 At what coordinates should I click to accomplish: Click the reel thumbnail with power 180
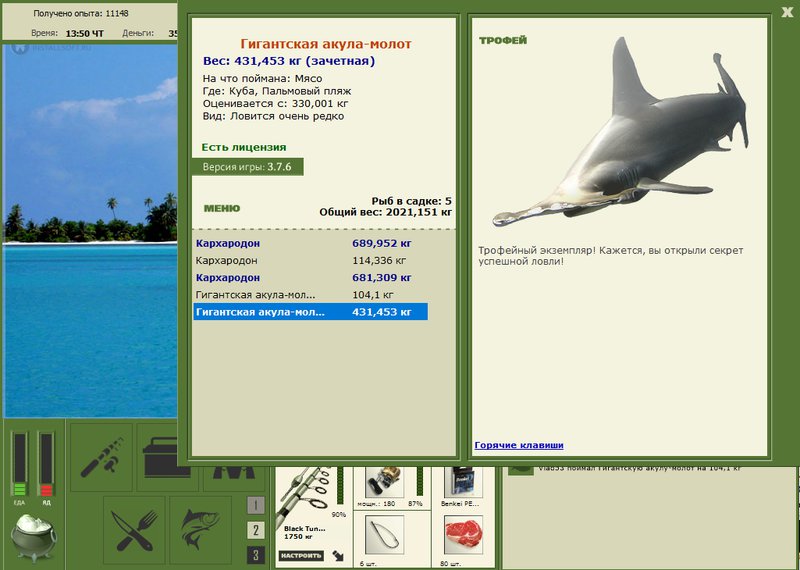[x=385, y=482]
